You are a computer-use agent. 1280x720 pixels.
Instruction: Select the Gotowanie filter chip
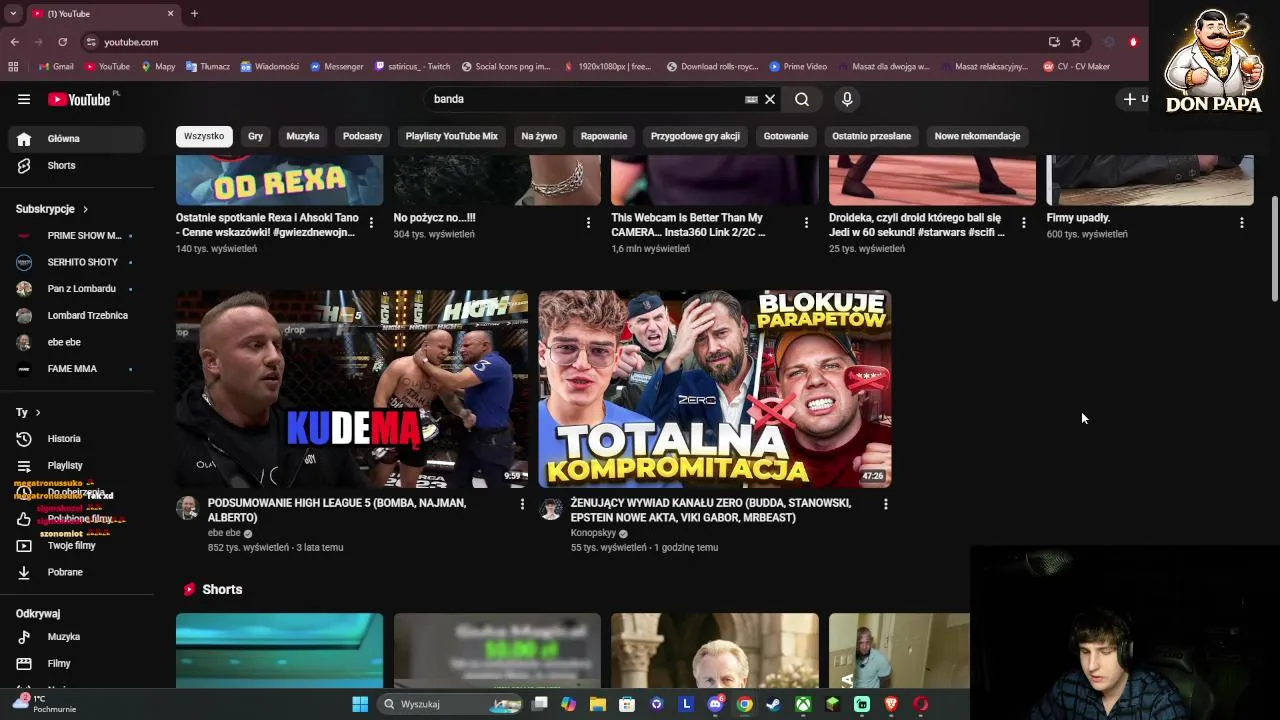[x=786, y=136]
